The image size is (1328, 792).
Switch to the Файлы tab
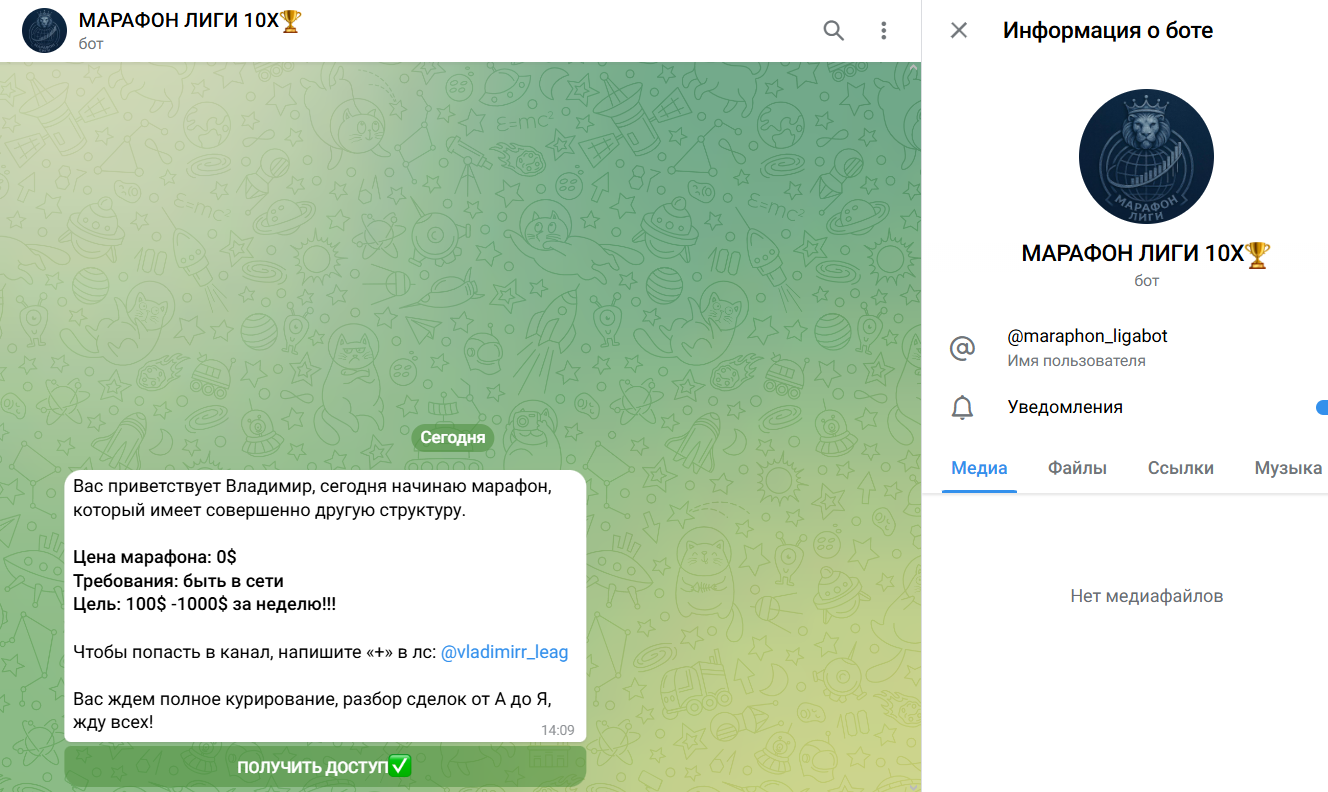pos(1077,468)
